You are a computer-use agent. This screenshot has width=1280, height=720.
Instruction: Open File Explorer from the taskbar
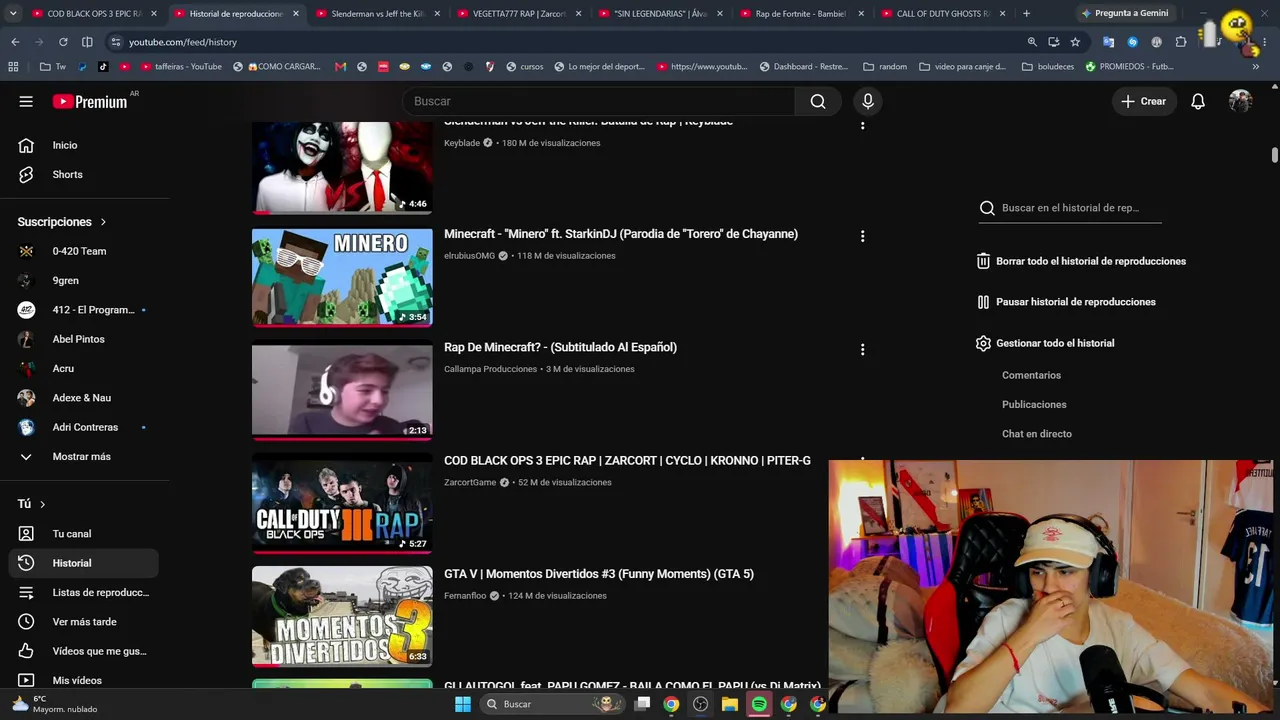pos(730,704)
